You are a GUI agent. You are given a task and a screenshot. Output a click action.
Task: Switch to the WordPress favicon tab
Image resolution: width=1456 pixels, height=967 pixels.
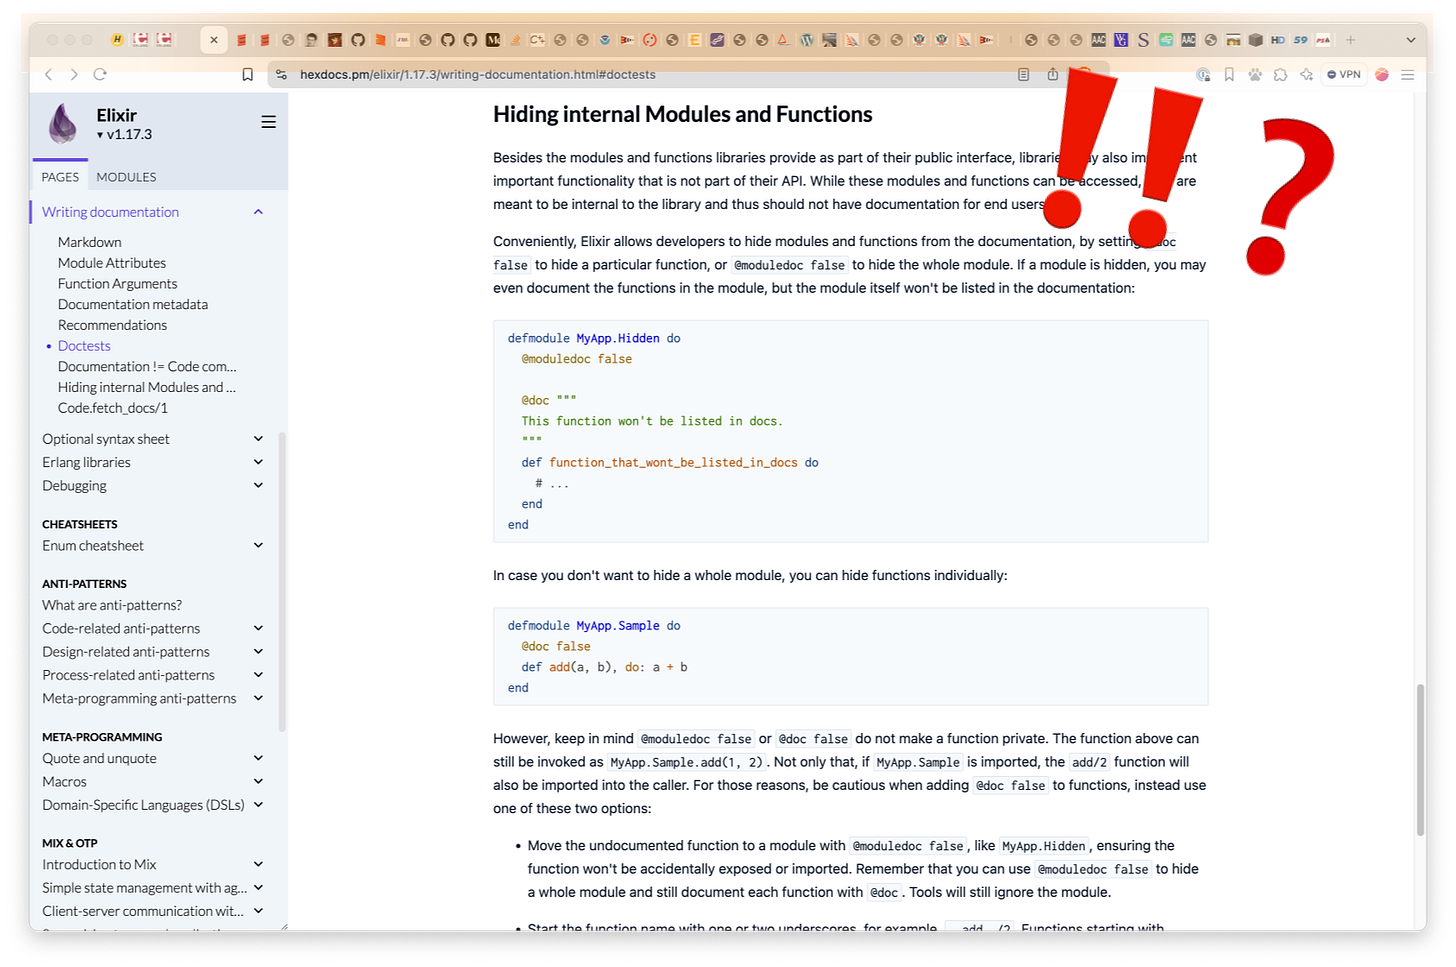(807, 40)
